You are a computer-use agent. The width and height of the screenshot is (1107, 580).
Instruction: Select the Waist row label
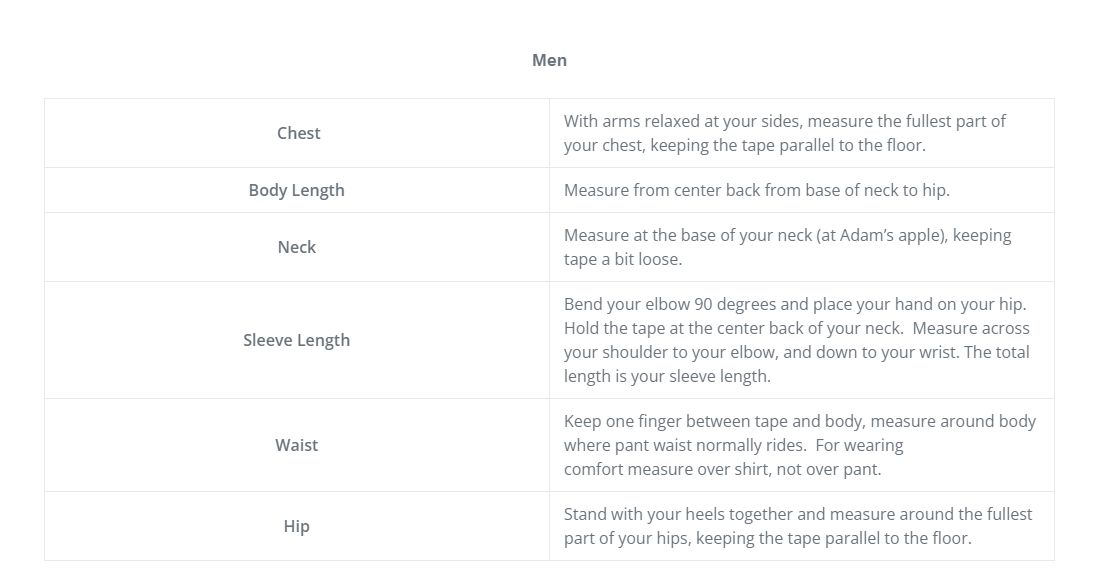click(x=296, y=445)
